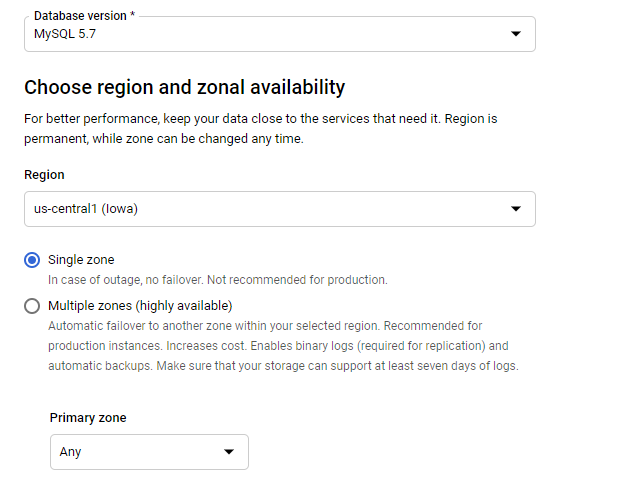Screen dimensions: 624x485
Task: Select the Multiple zones radio button
Action: tap(32, 306)
